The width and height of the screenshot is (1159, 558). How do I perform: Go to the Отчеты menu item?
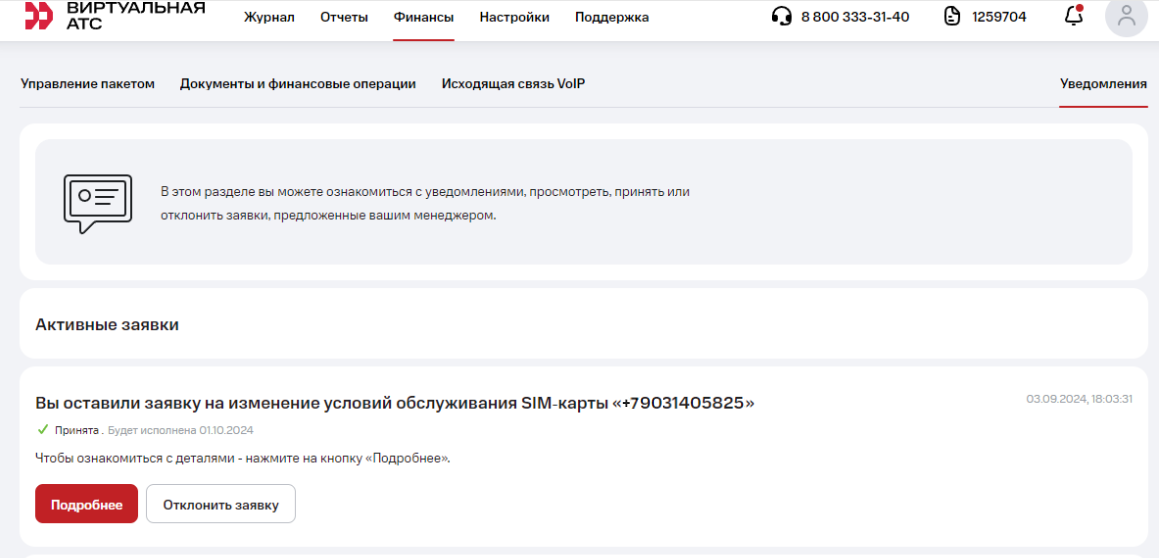(344, 17)
